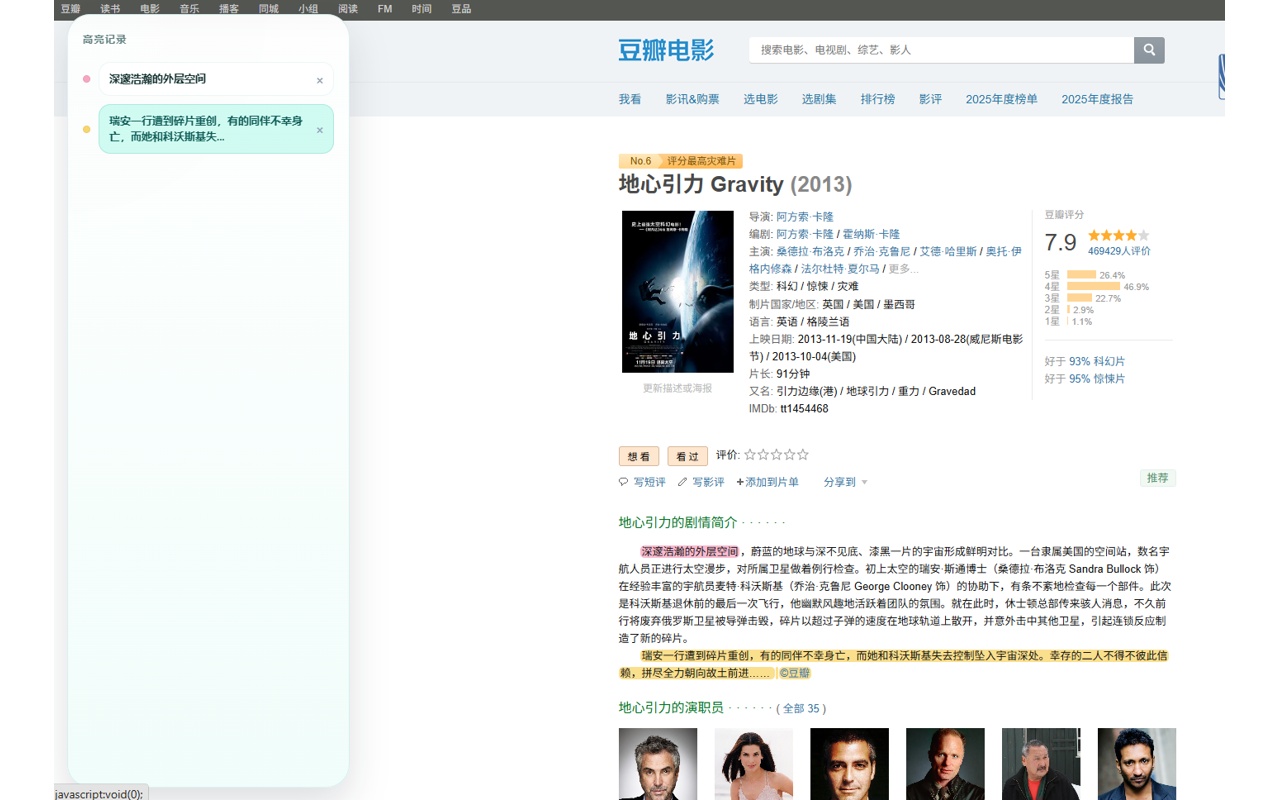
Task: Click the pink dot beside first highlight
Action: click(x=87, y=79)
